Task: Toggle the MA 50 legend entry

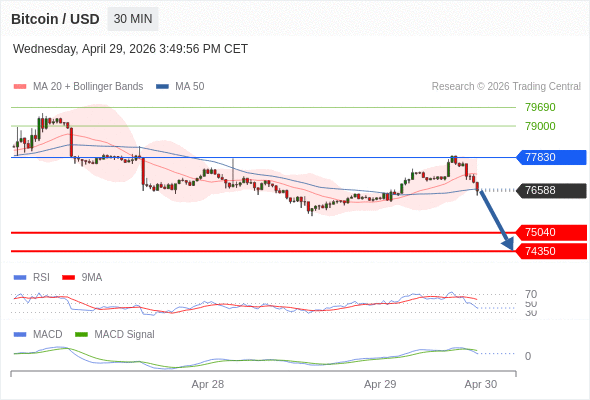Action: pyautogui.click(x=180, y=87)
